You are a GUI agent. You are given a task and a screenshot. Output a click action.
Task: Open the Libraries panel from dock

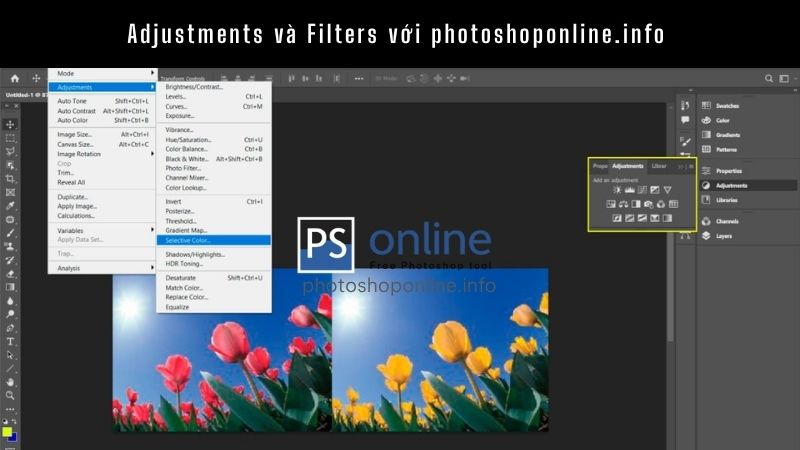tap(720, 200)
